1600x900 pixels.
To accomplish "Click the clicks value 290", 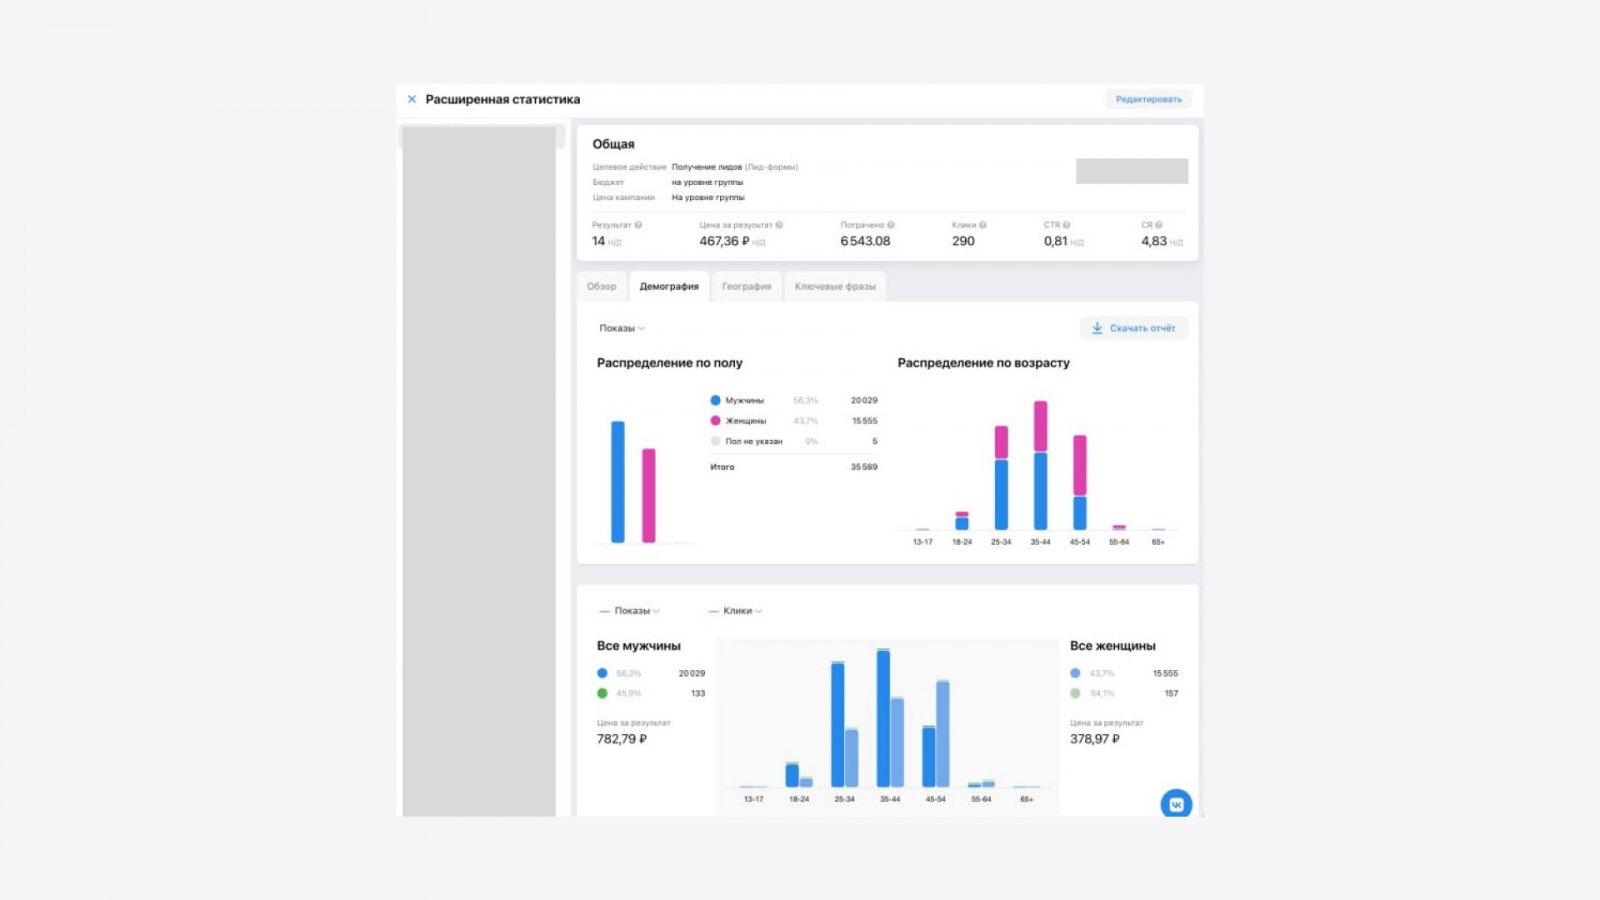I will click(x=963, y=241).
